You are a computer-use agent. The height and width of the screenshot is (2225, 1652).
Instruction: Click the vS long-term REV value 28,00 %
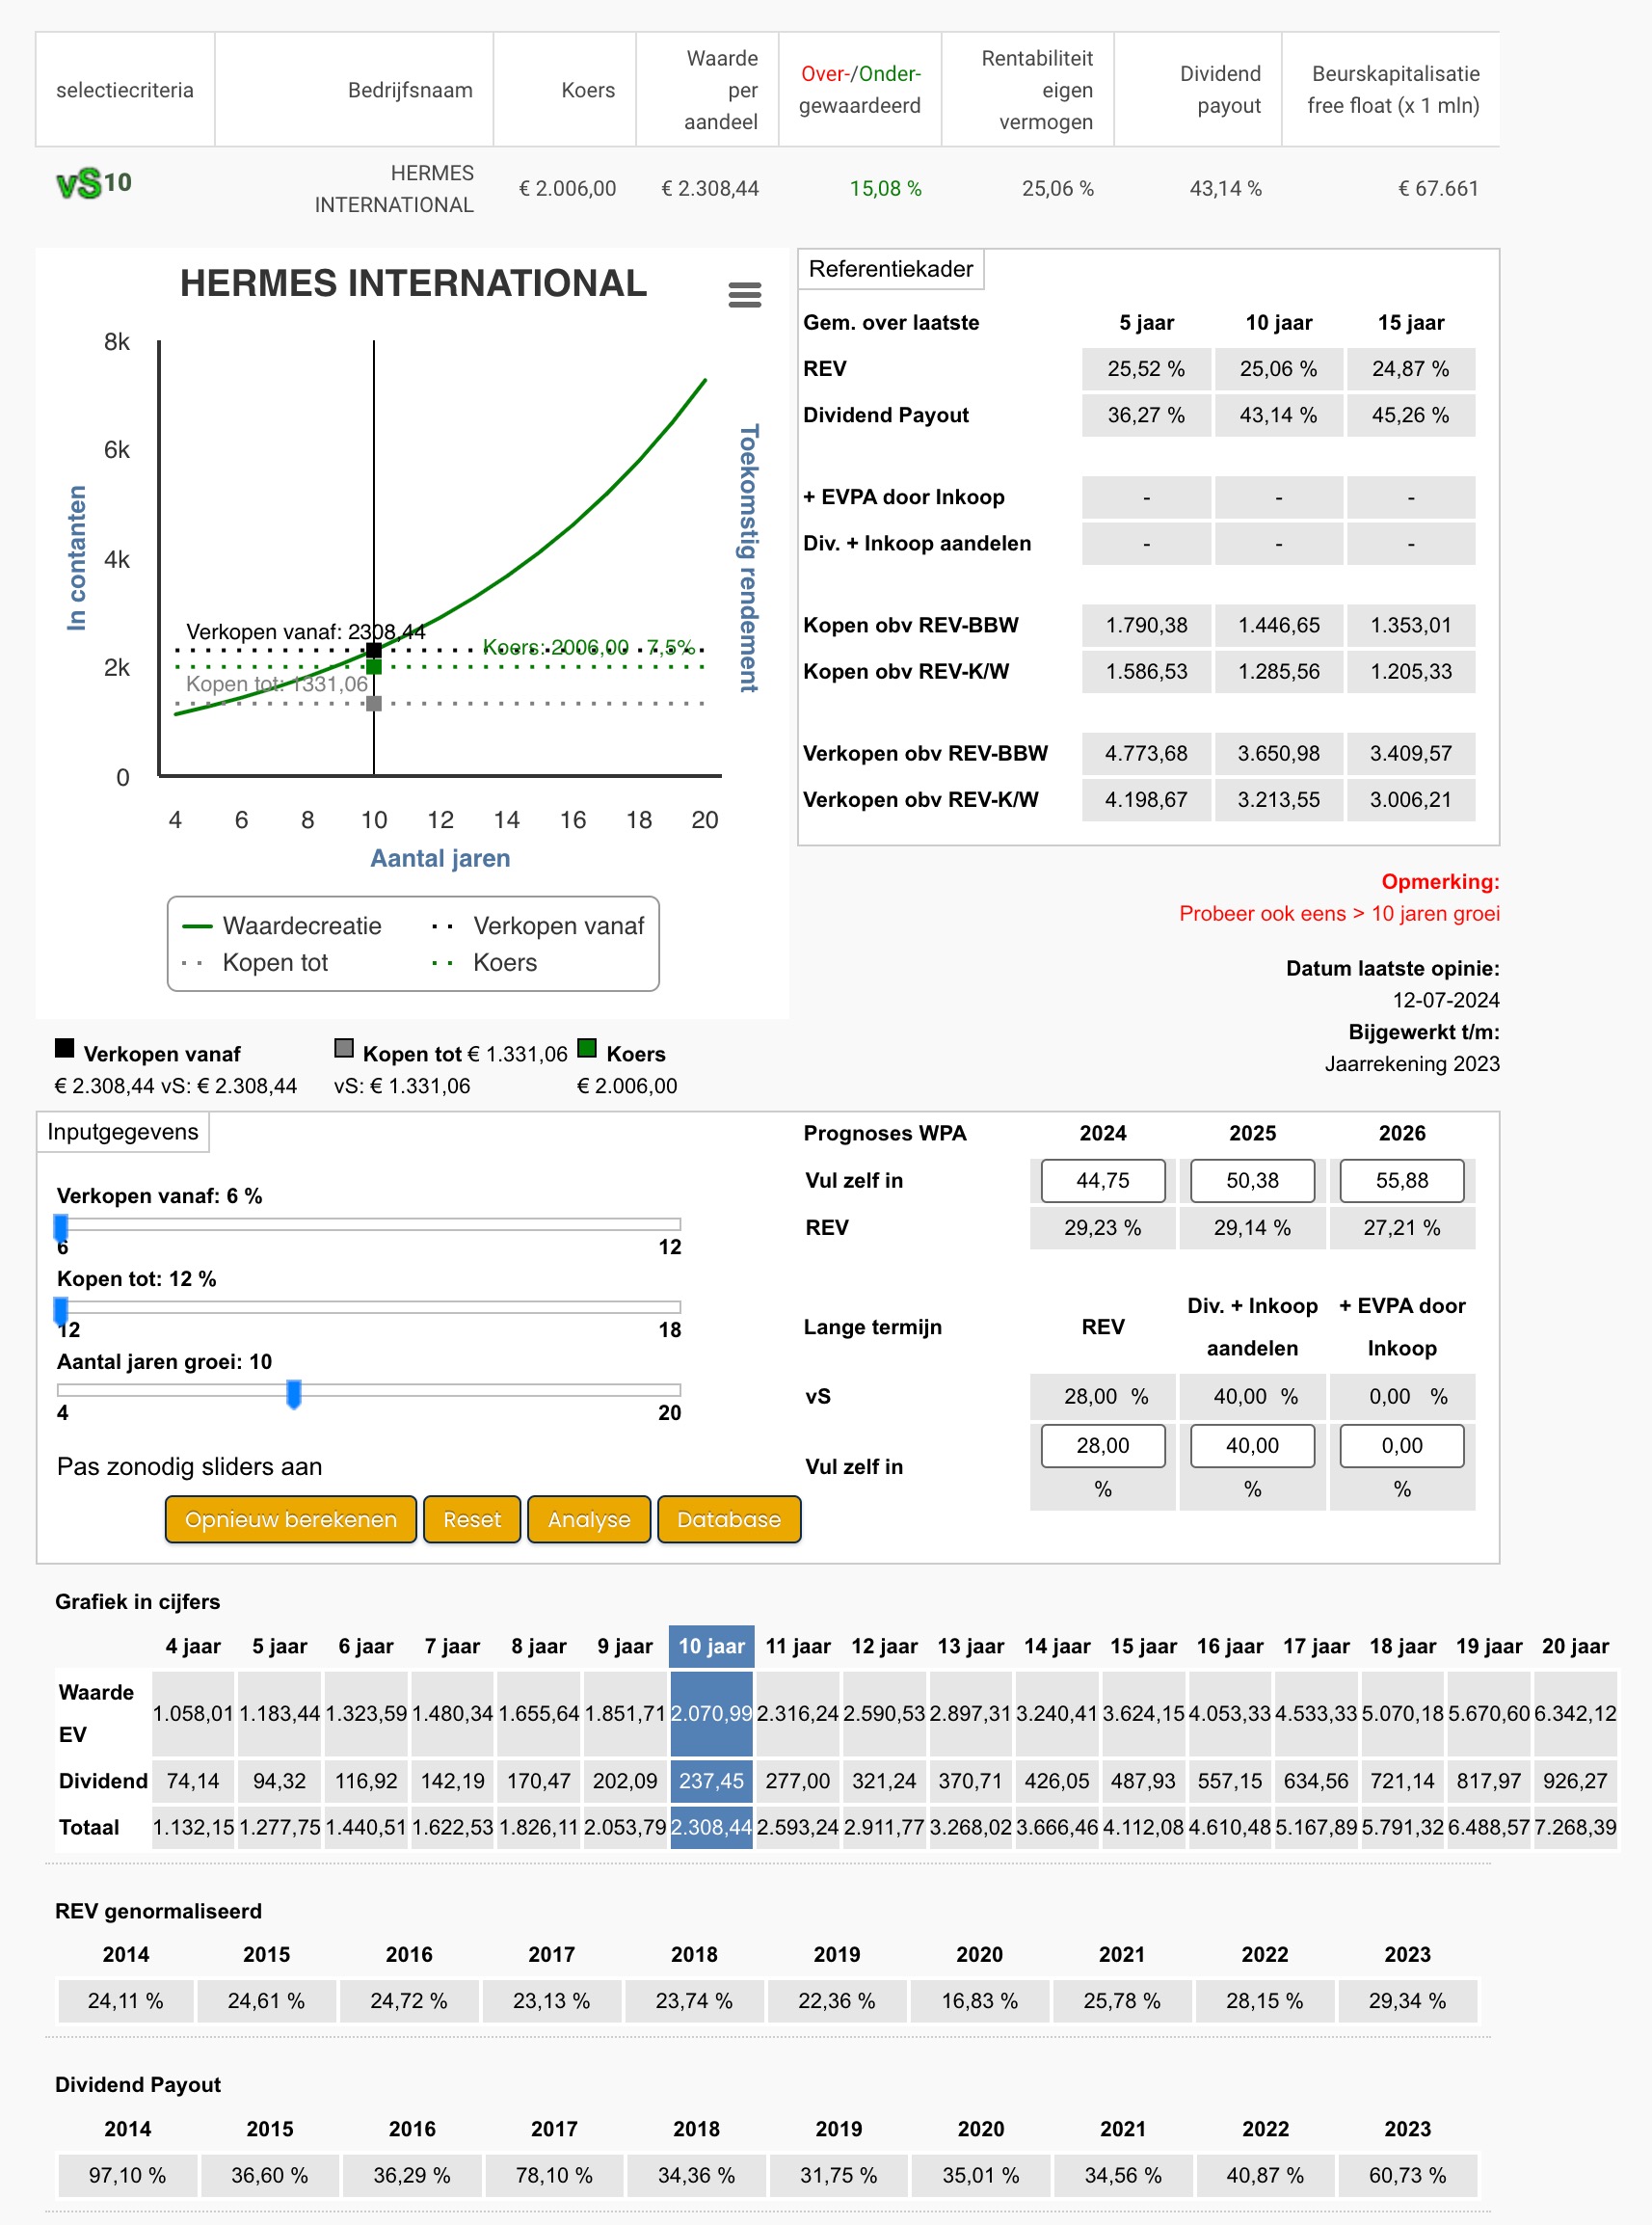point(1102,1396)
